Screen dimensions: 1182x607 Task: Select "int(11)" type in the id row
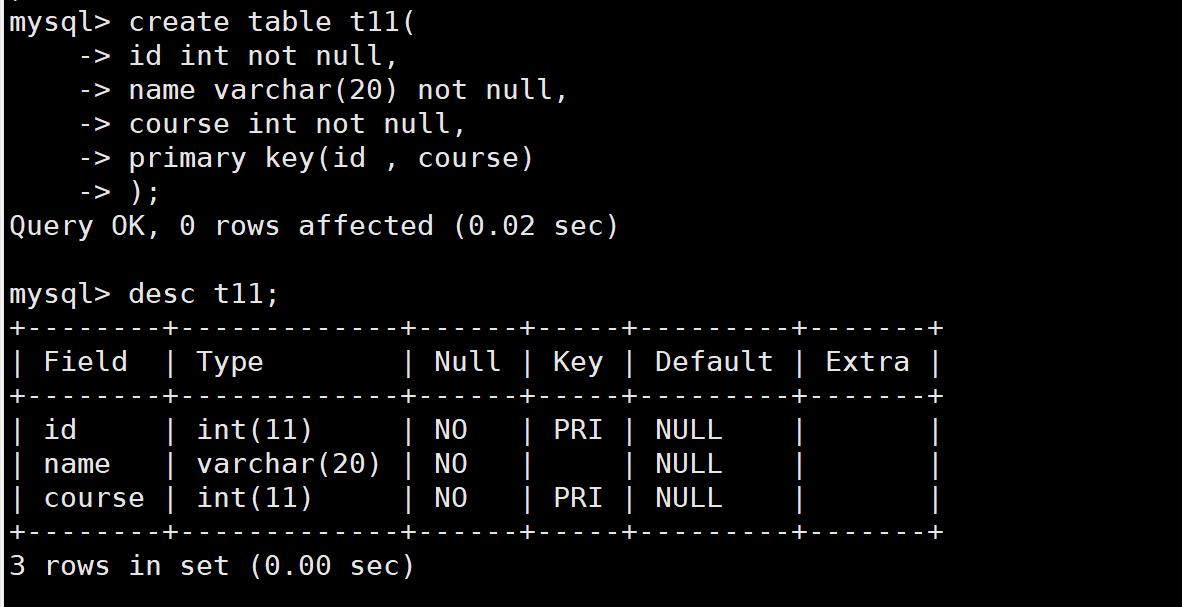[x=254, y=430]
